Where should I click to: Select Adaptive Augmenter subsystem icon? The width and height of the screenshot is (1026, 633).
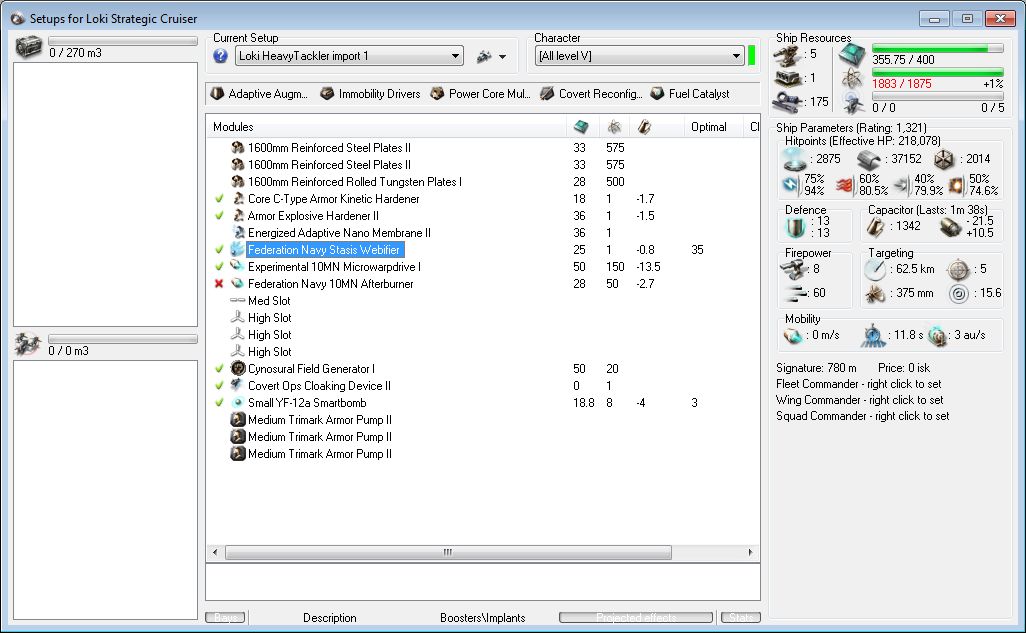coord(217,94)
